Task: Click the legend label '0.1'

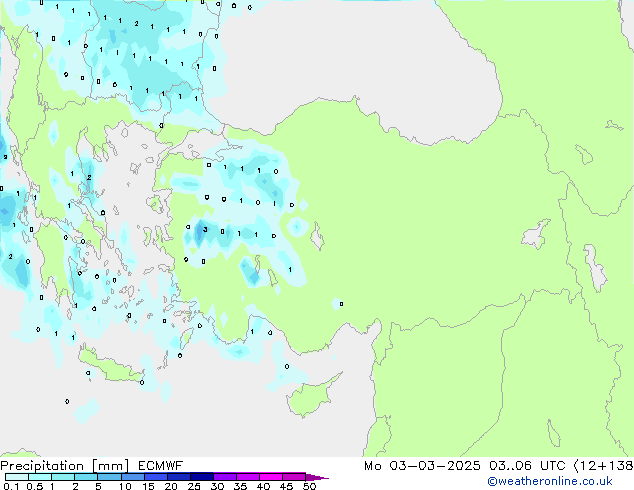Action: click(x=11, y=486)
